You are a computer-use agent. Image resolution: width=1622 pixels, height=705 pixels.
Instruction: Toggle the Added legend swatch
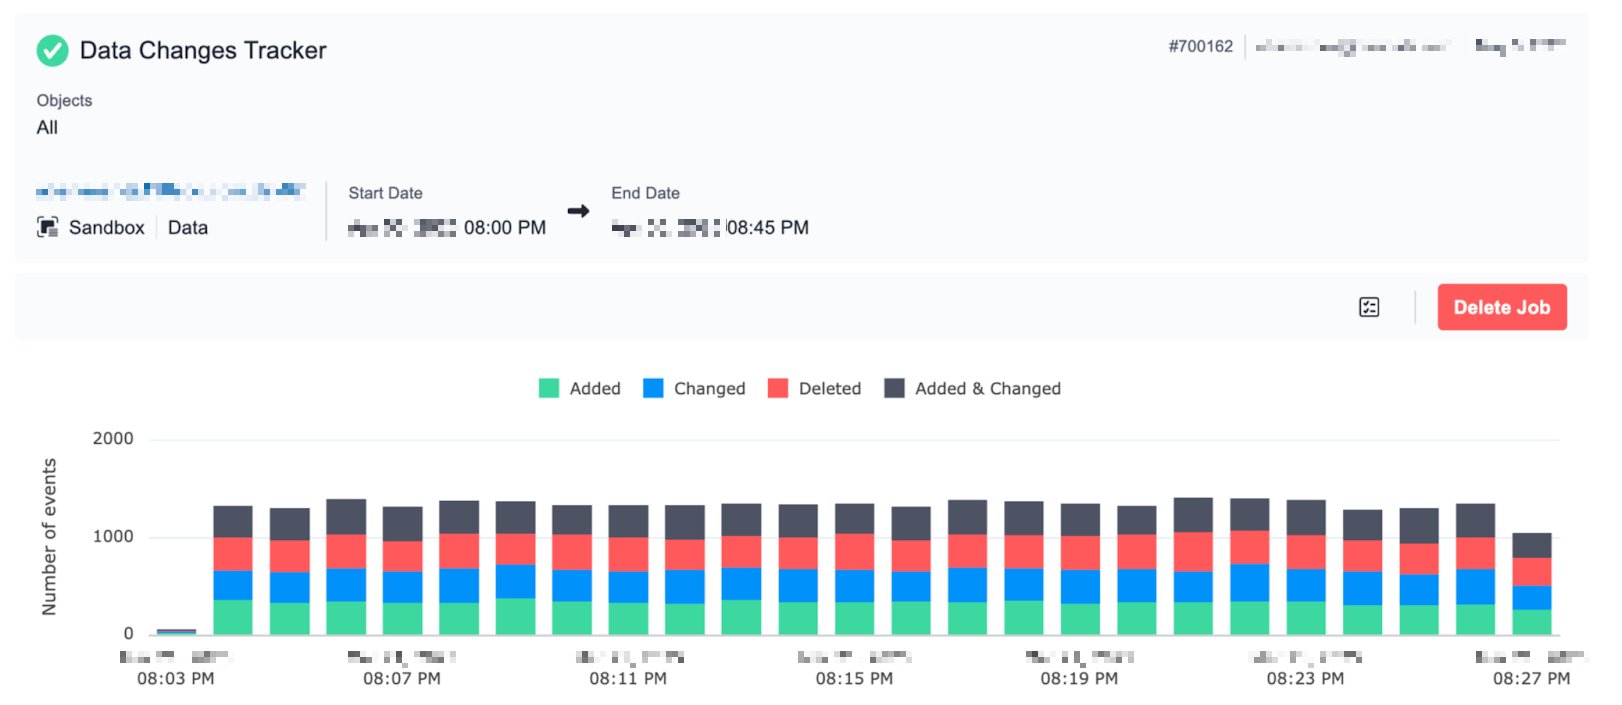click(x=549, y=388)
